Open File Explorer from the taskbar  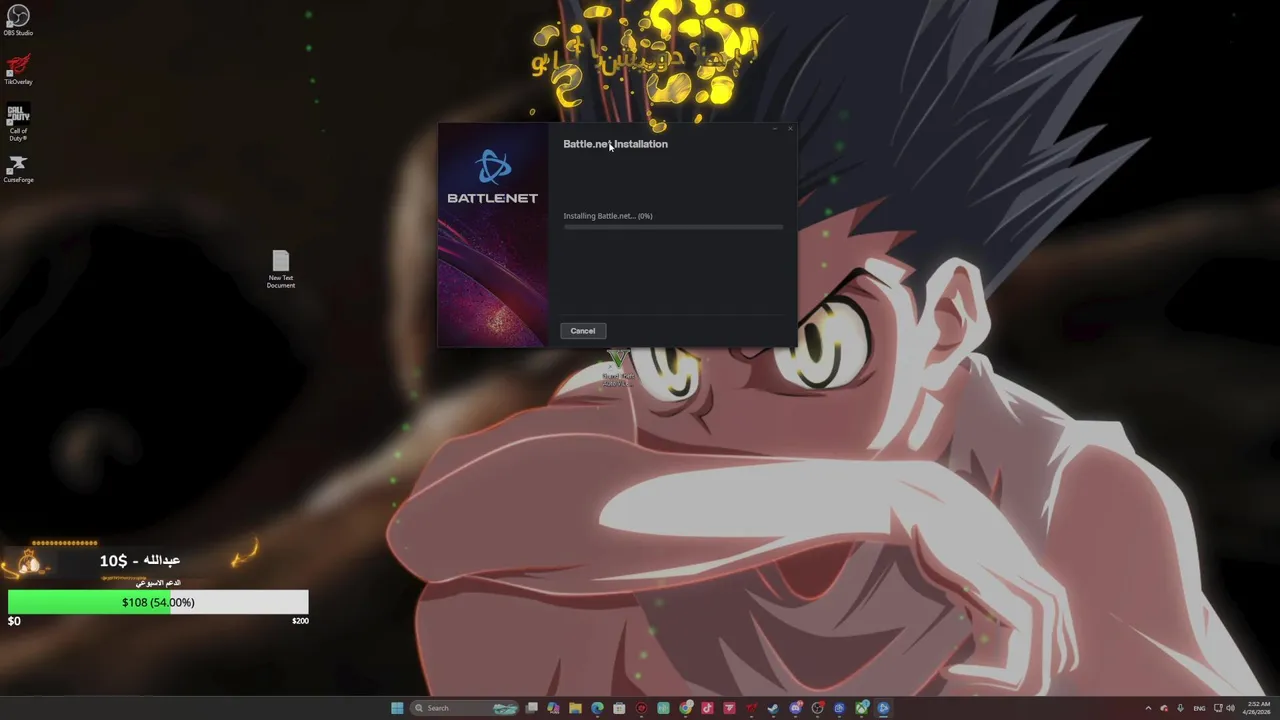575,708
